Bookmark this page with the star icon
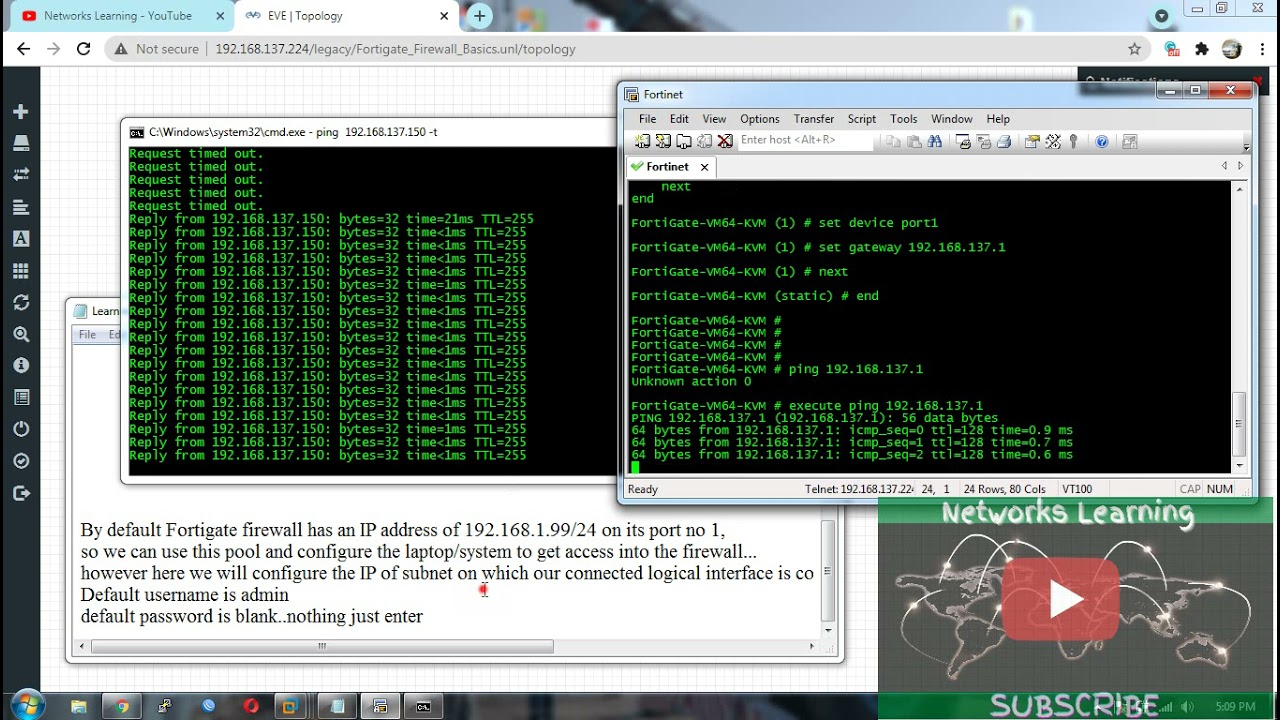 pos(1134,49)
